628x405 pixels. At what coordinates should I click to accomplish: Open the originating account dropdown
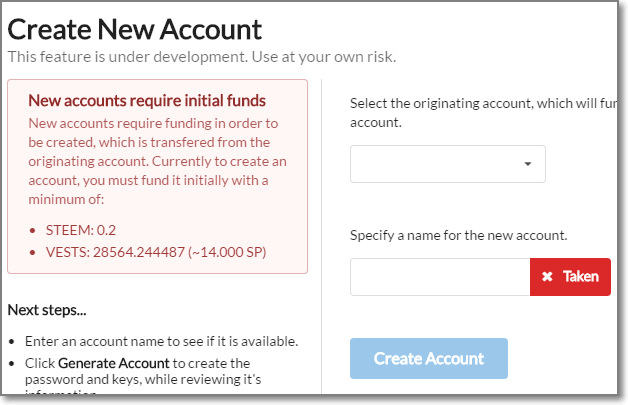pyautogui.click(x=447, y=164)
